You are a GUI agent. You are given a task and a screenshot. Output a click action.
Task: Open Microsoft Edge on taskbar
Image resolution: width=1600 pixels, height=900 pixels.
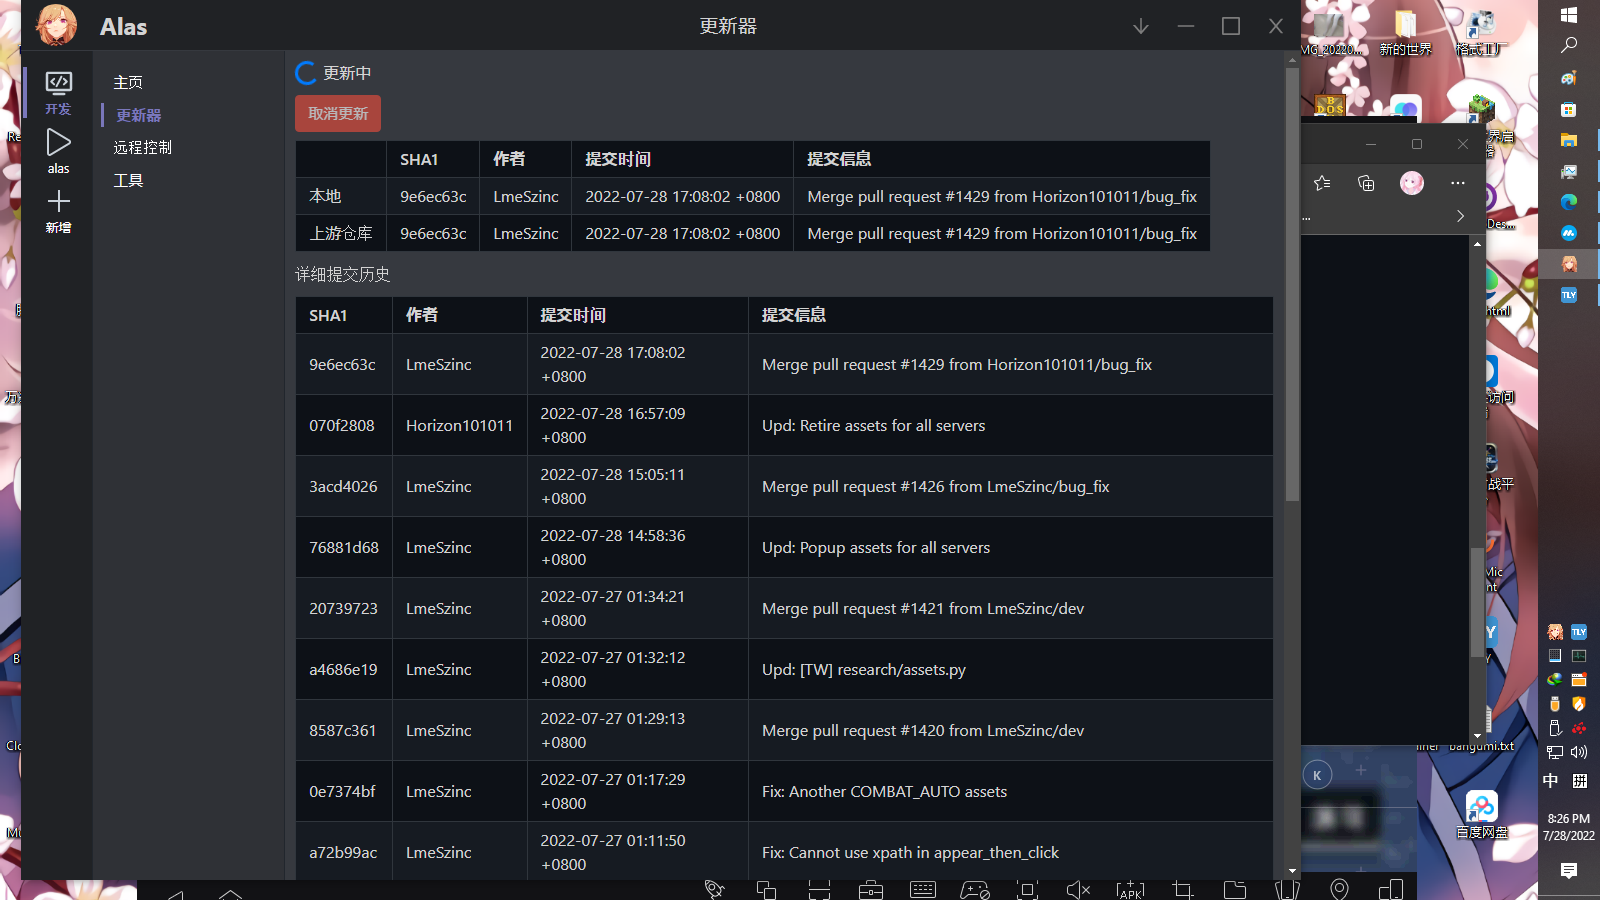1569,202
